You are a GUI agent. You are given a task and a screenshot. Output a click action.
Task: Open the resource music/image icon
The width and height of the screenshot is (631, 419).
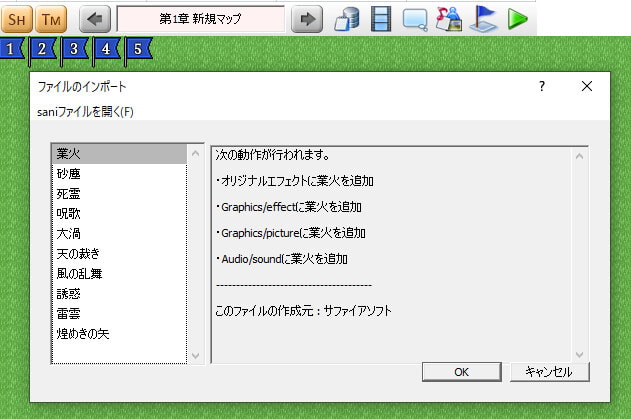449,19
